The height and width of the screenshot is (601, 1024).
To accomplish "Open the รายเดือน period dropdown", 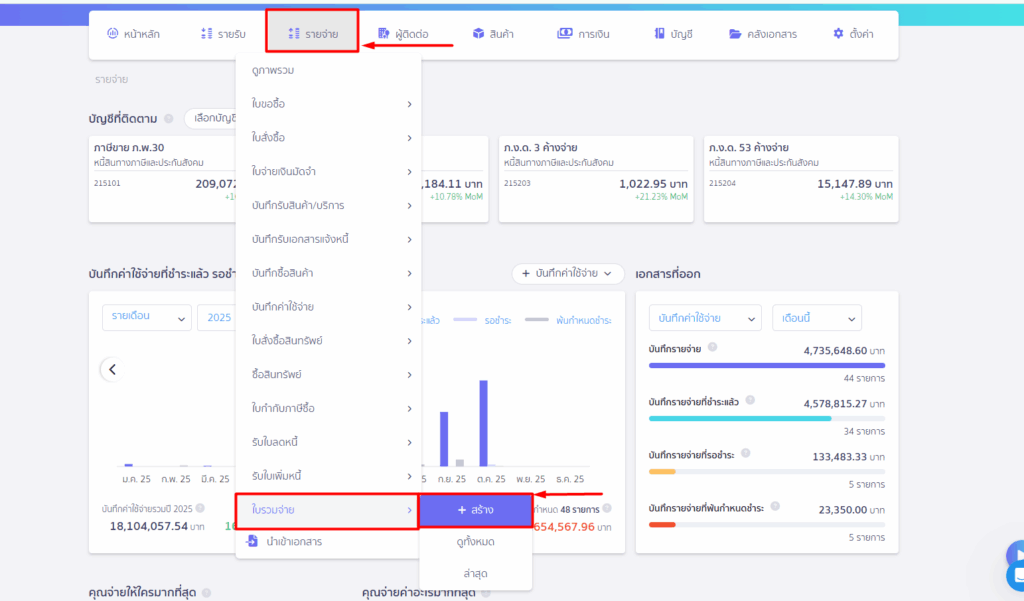I will point(147,317).
